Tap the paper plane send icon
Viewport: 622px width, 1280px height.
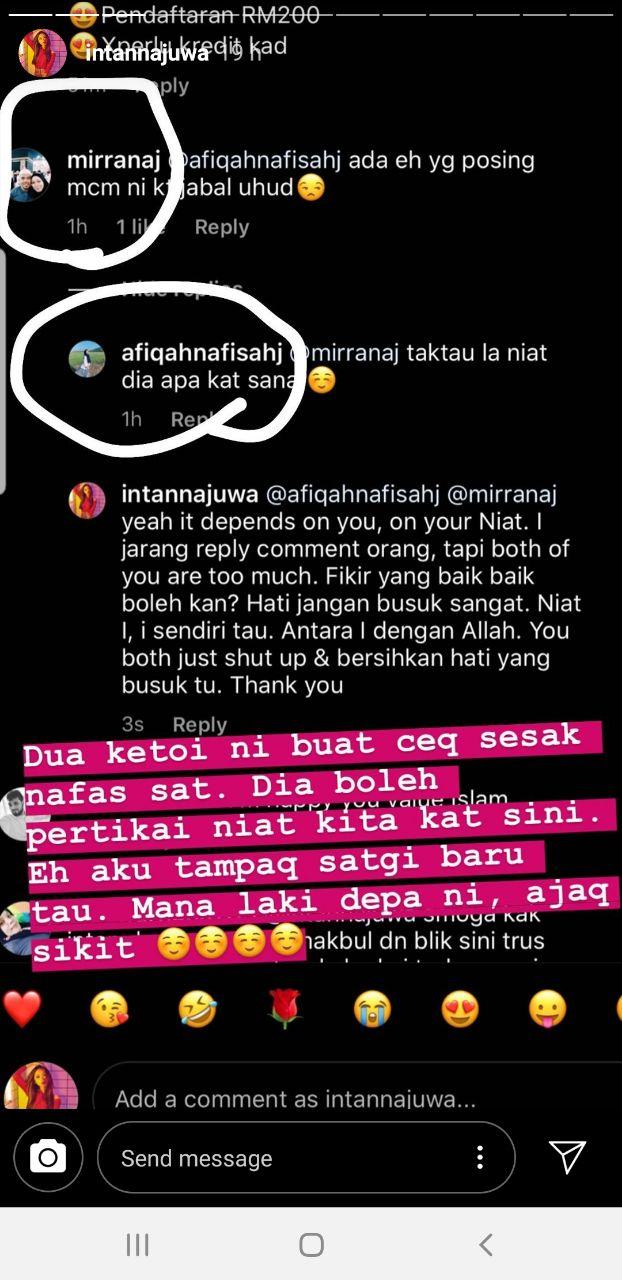tap(567, 1157)
